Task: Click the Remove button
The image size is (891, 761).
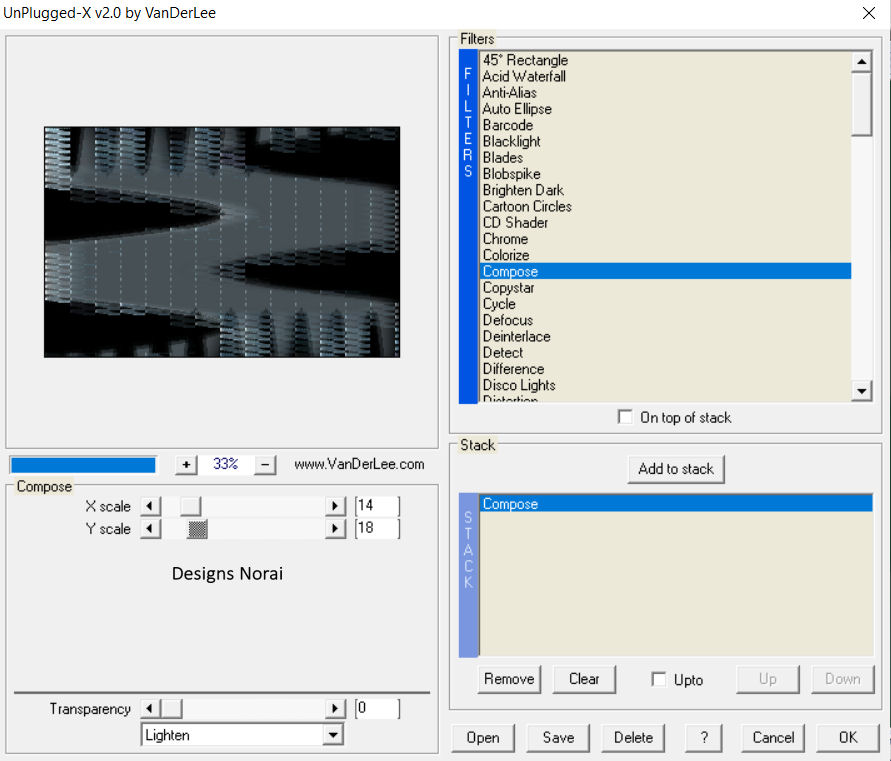Action: pos(509,679)
